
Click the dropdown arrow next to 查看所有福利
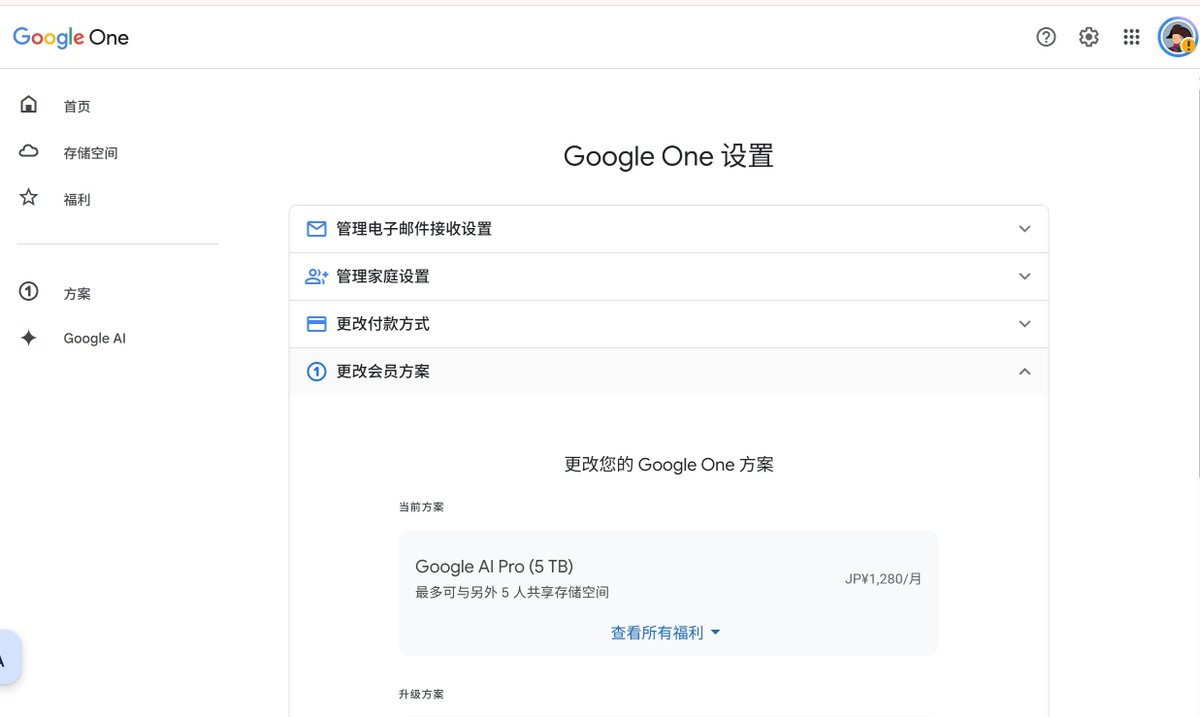(715, 633)
